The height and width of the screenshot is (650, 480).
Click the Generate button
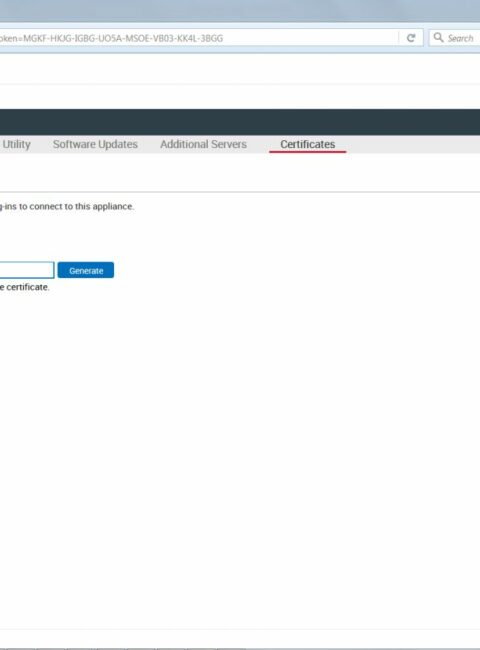coord(86,270)
